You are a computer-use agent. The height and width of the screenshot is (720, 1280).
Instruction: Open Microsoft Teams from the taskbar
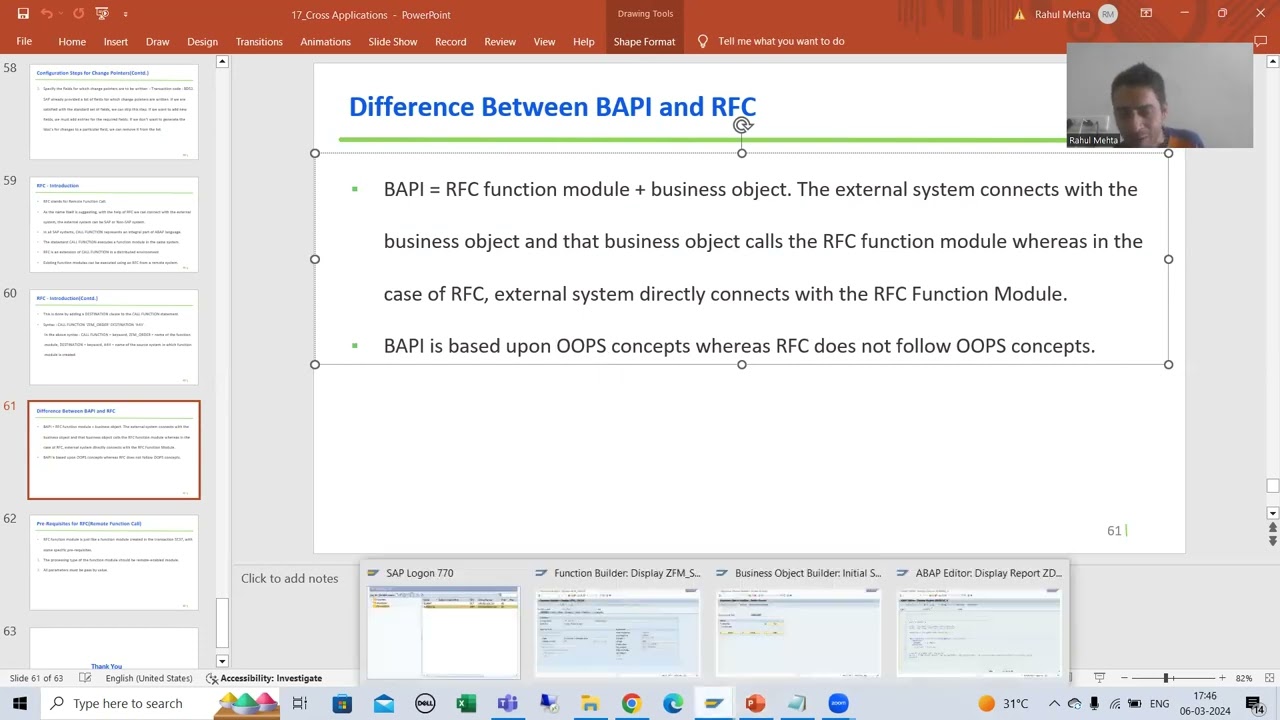507,703
